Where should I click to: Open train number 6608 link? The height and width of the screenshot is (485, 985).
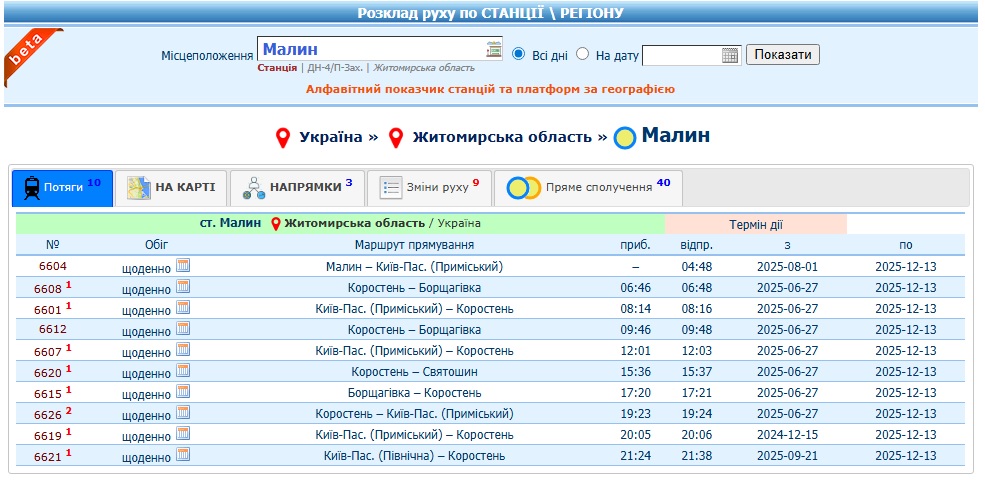48,288
